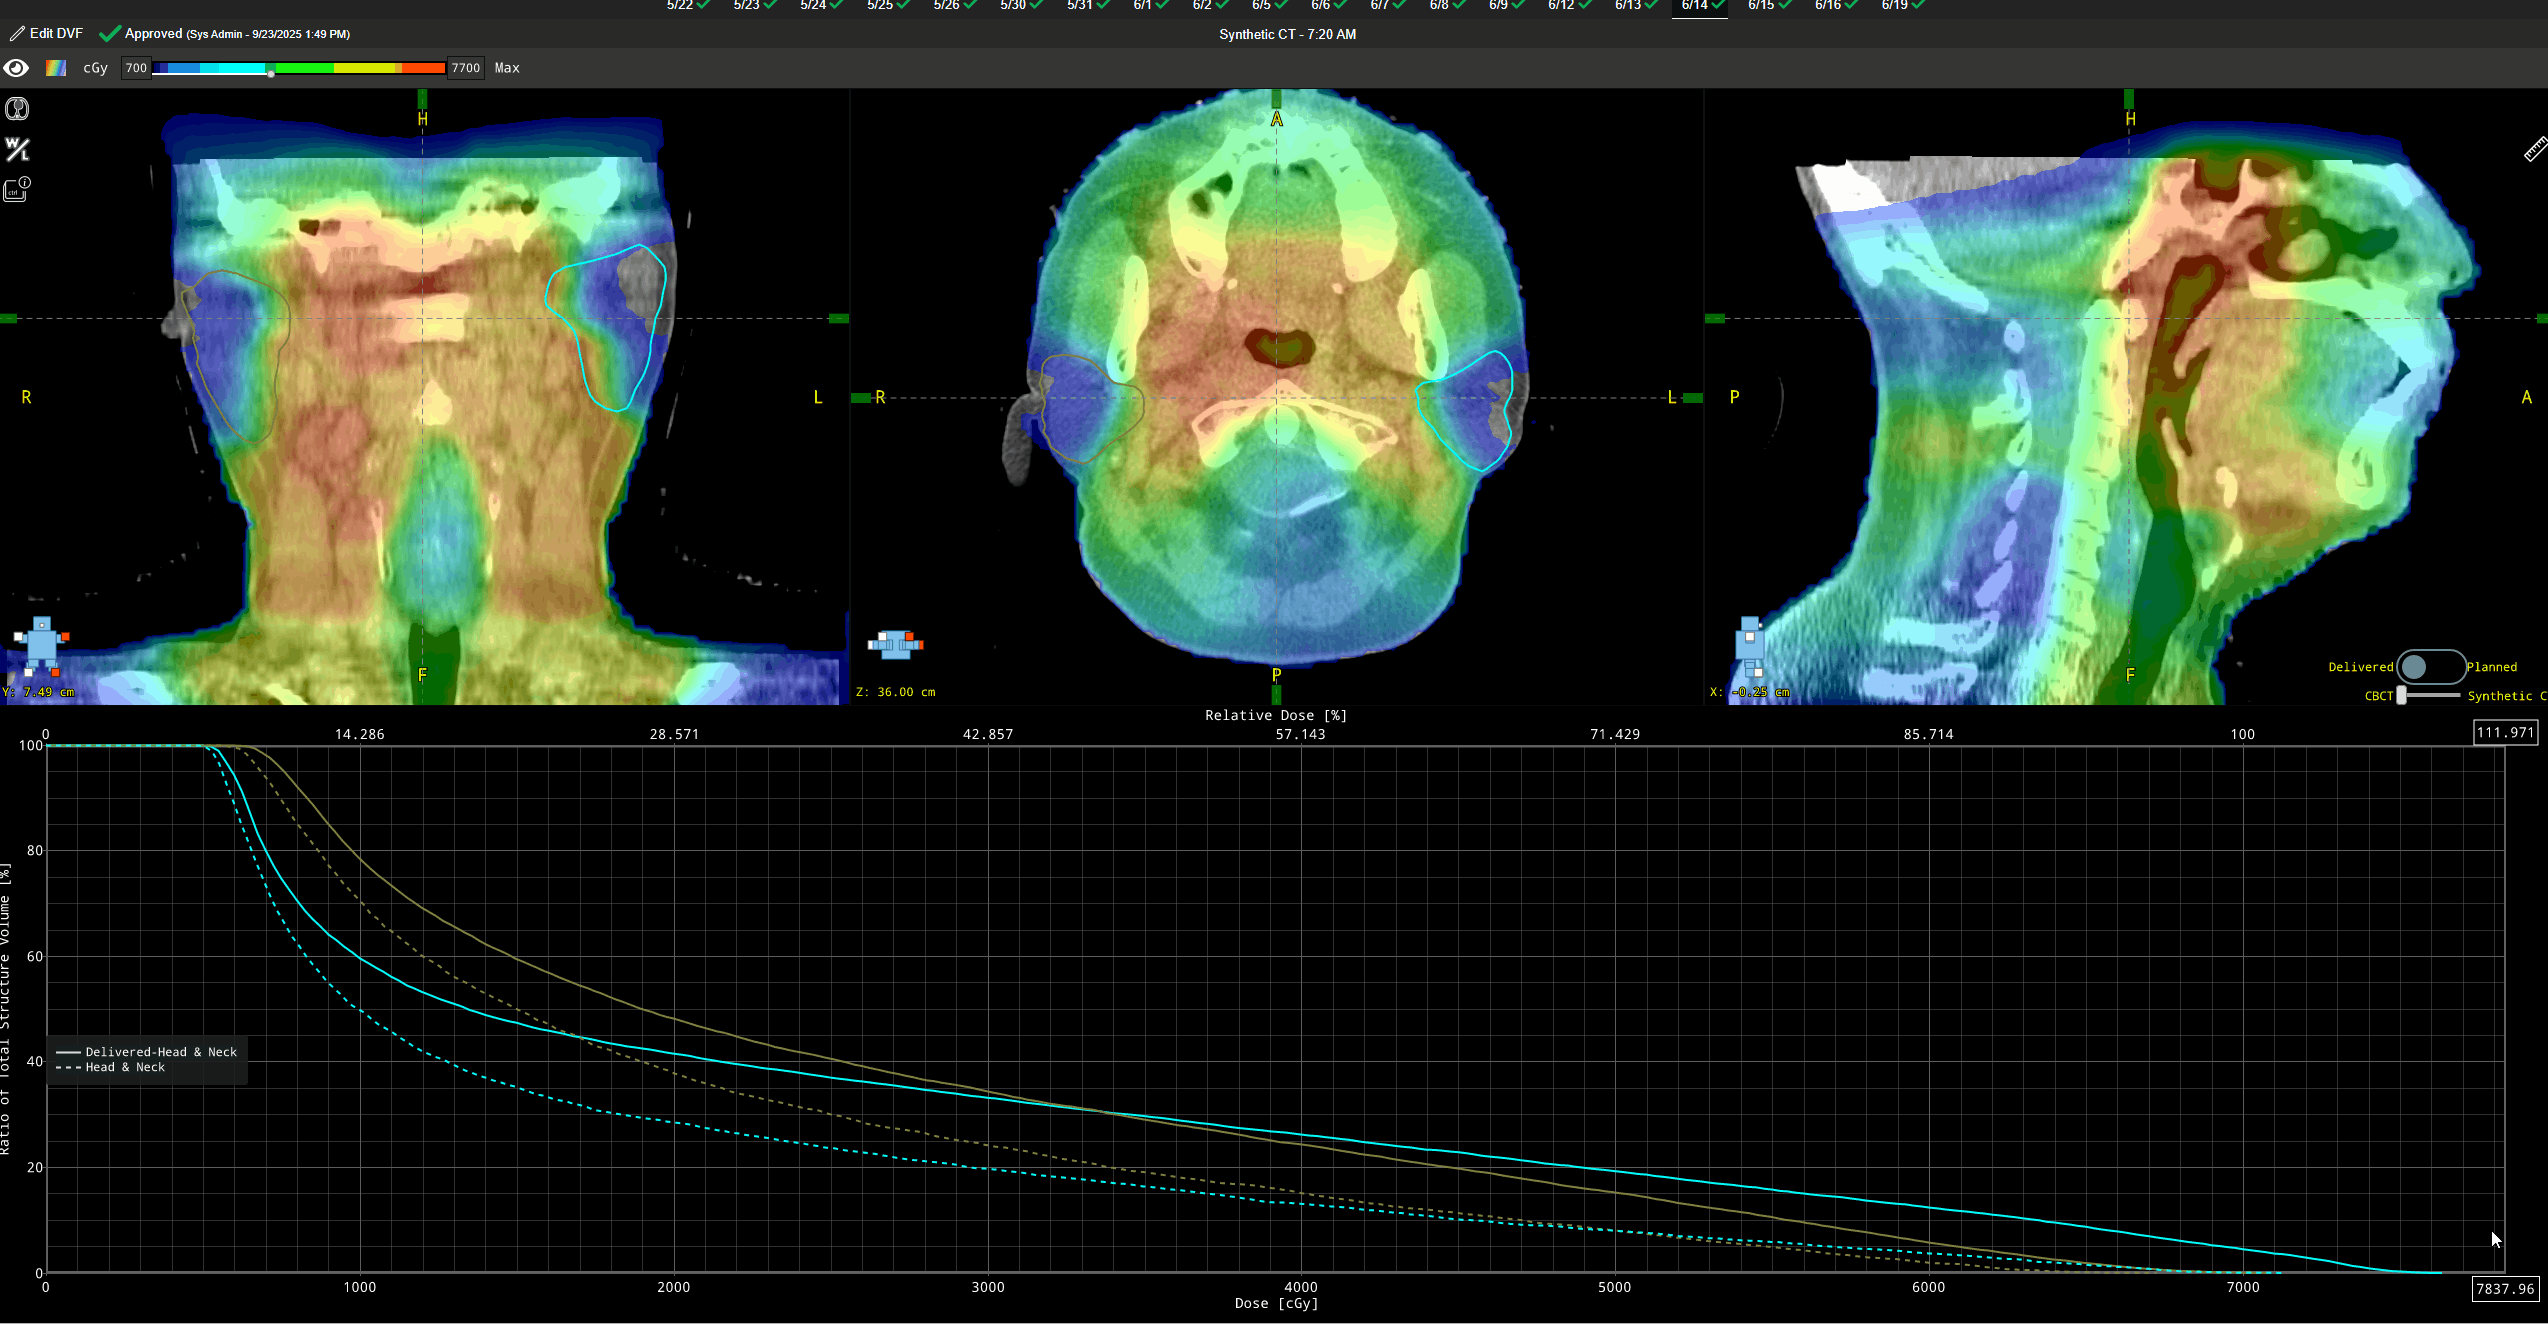
Task: Open the dose colormap swatch
Action: click(x=56, y=68)
